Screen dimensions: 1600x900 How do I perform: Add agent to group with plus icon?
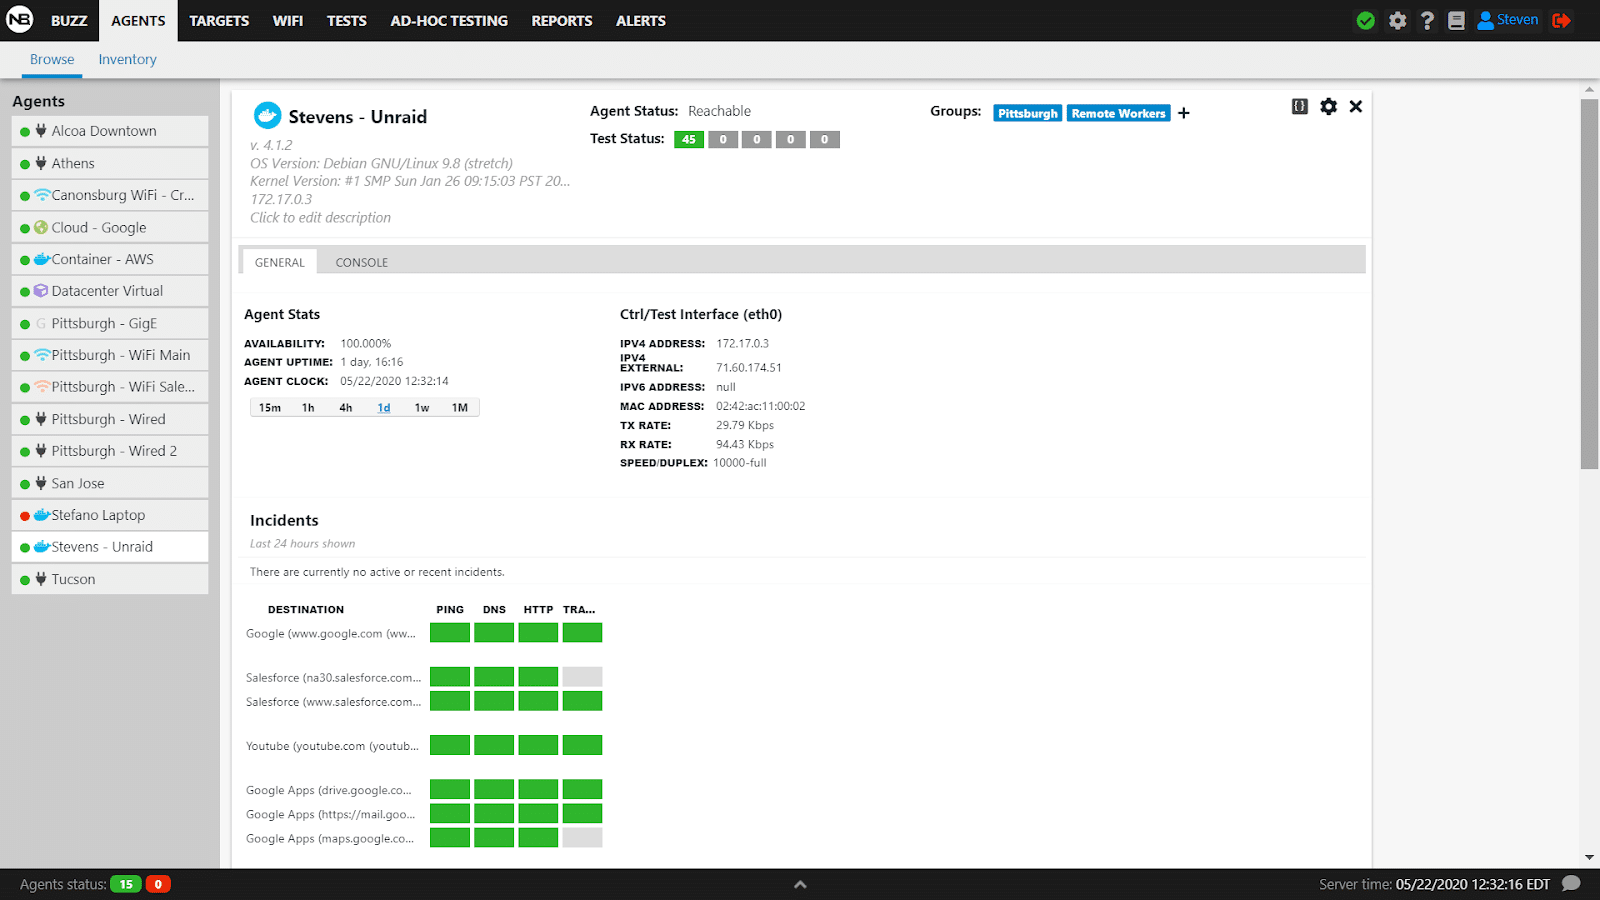[1184, 113]
